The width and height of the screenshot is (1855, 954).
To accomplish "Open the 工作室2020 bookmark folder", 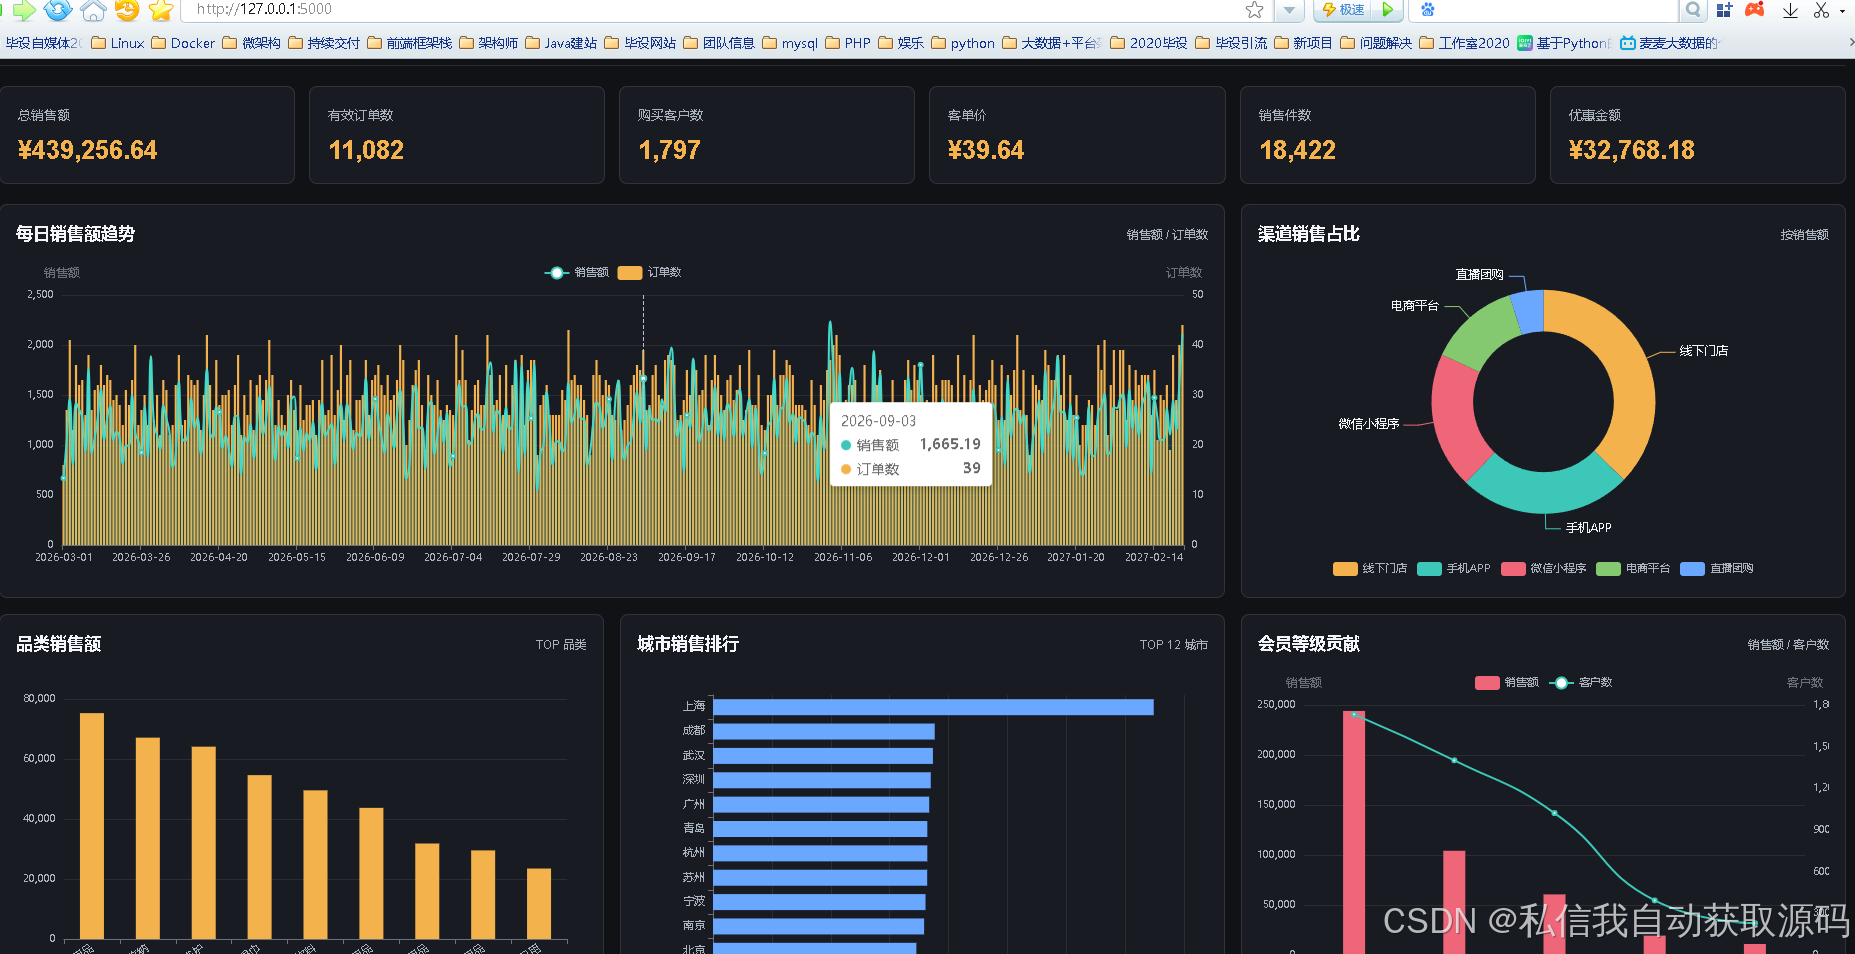I will pos(1465,43).
